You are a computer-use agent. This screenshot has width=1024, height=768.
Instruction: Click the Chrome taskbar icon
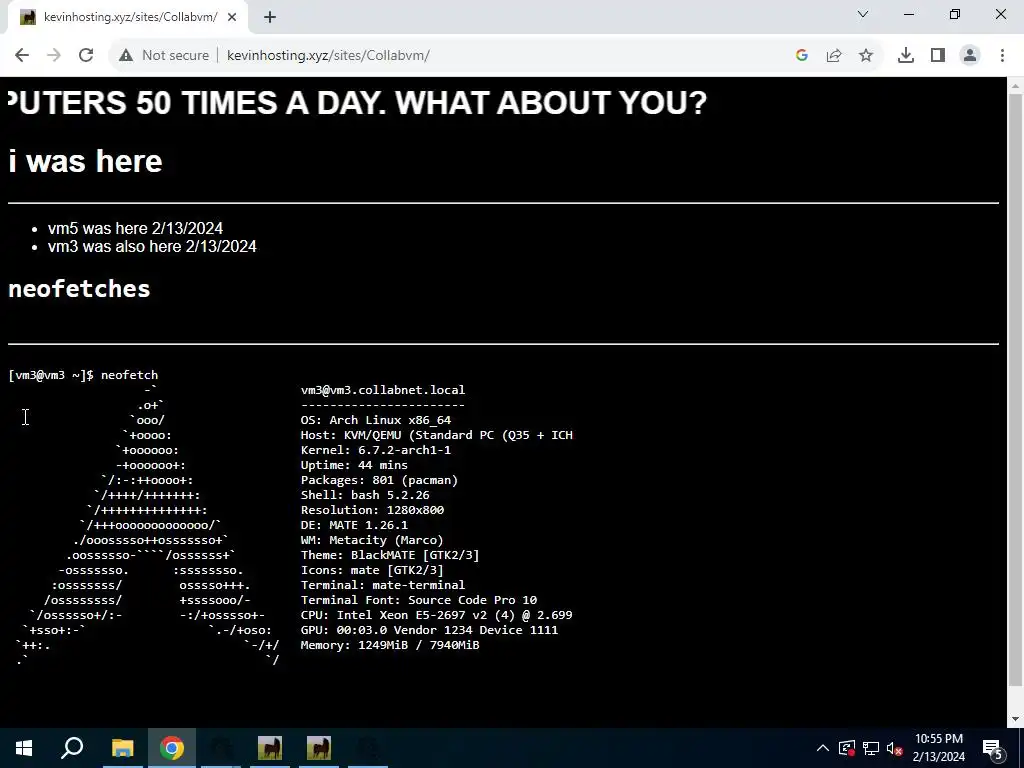(172, 748)
